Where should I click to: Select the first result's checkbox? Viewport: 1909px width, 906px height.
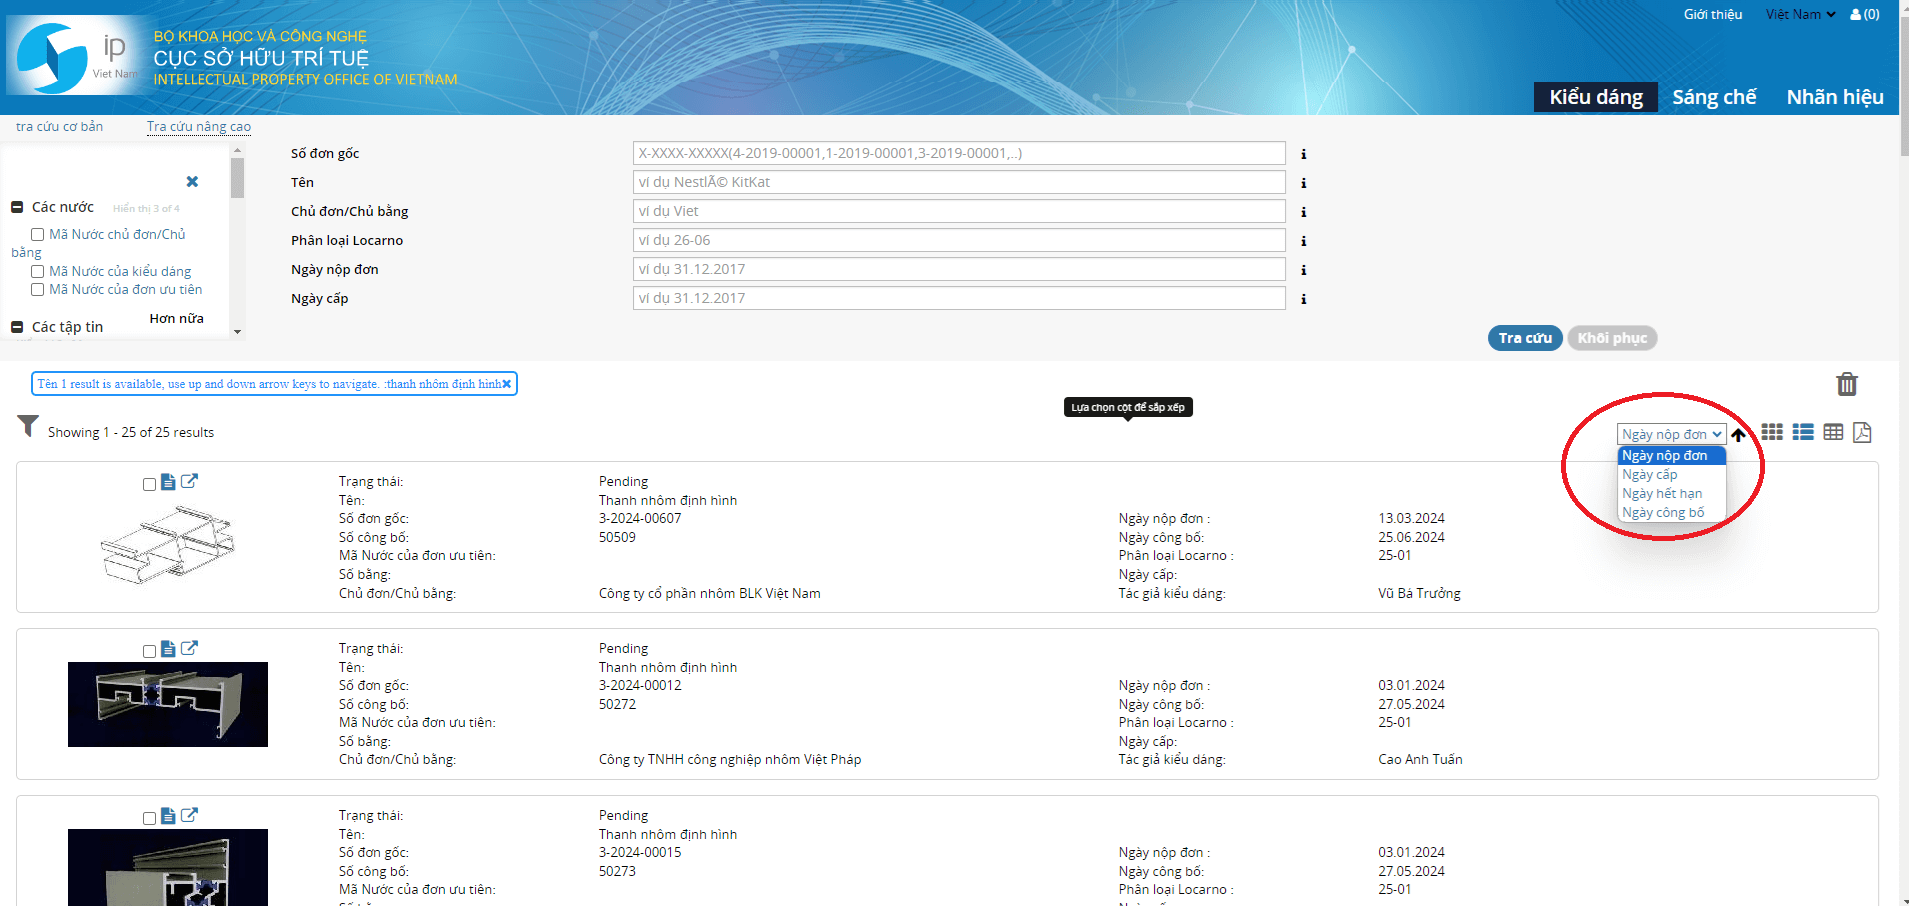tap(149, 484)
